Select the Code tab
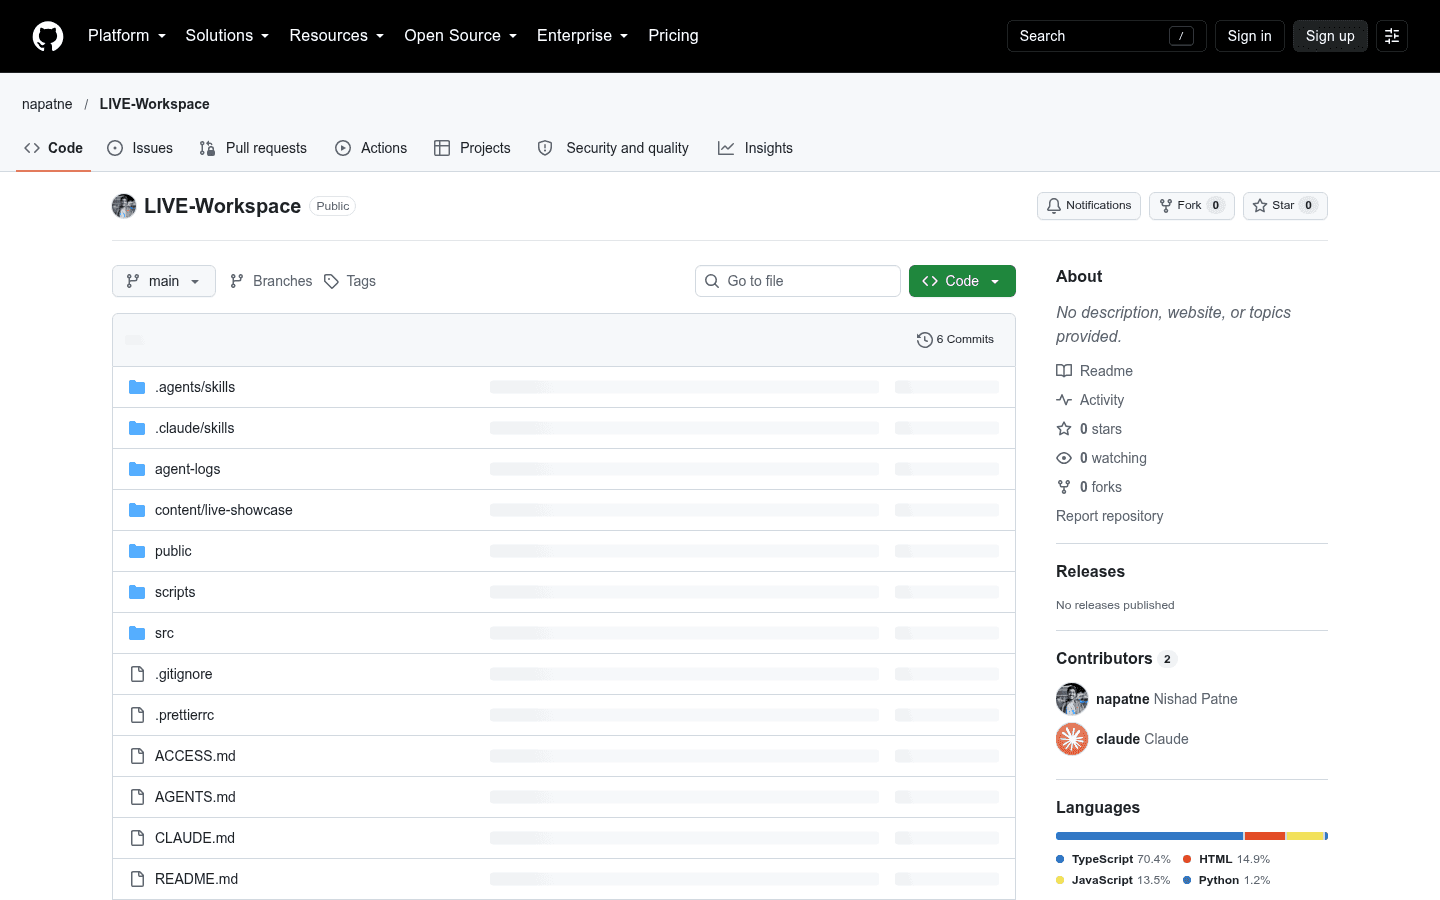Screen dimensions: 1440x900 53,148
